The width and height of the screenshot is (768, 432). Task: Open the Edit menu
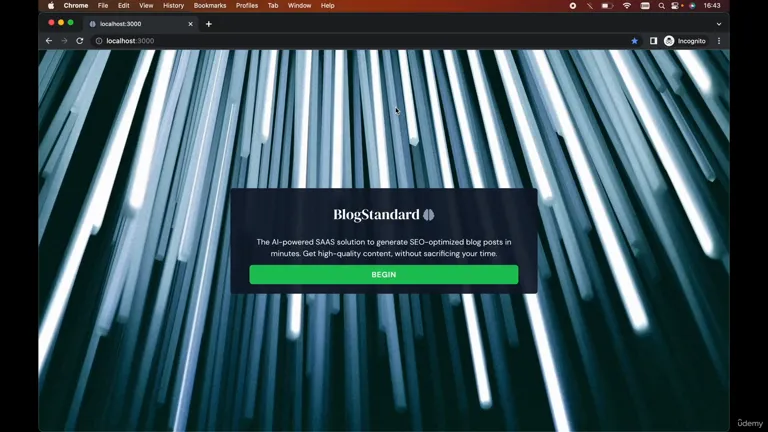(x=123, y=6)
